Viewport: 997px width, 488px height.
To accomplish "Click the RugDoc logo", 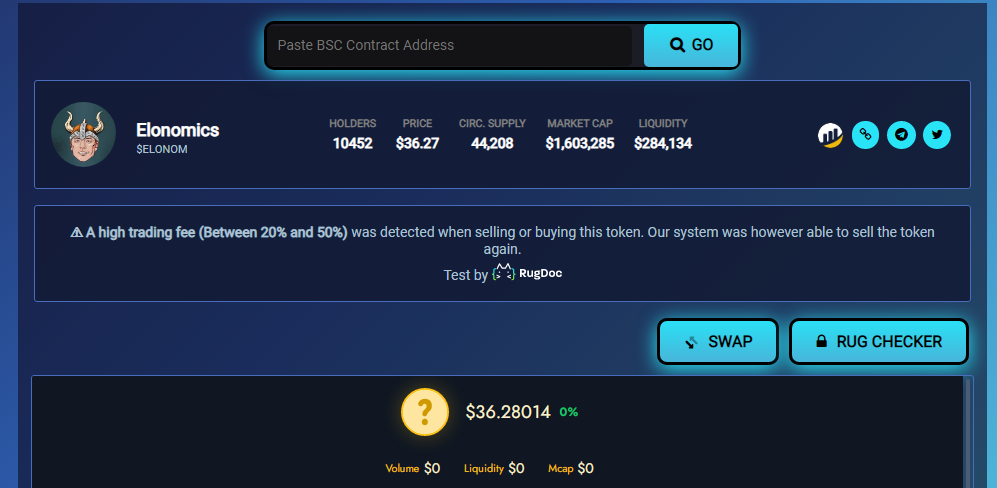I will click(527, 274).
